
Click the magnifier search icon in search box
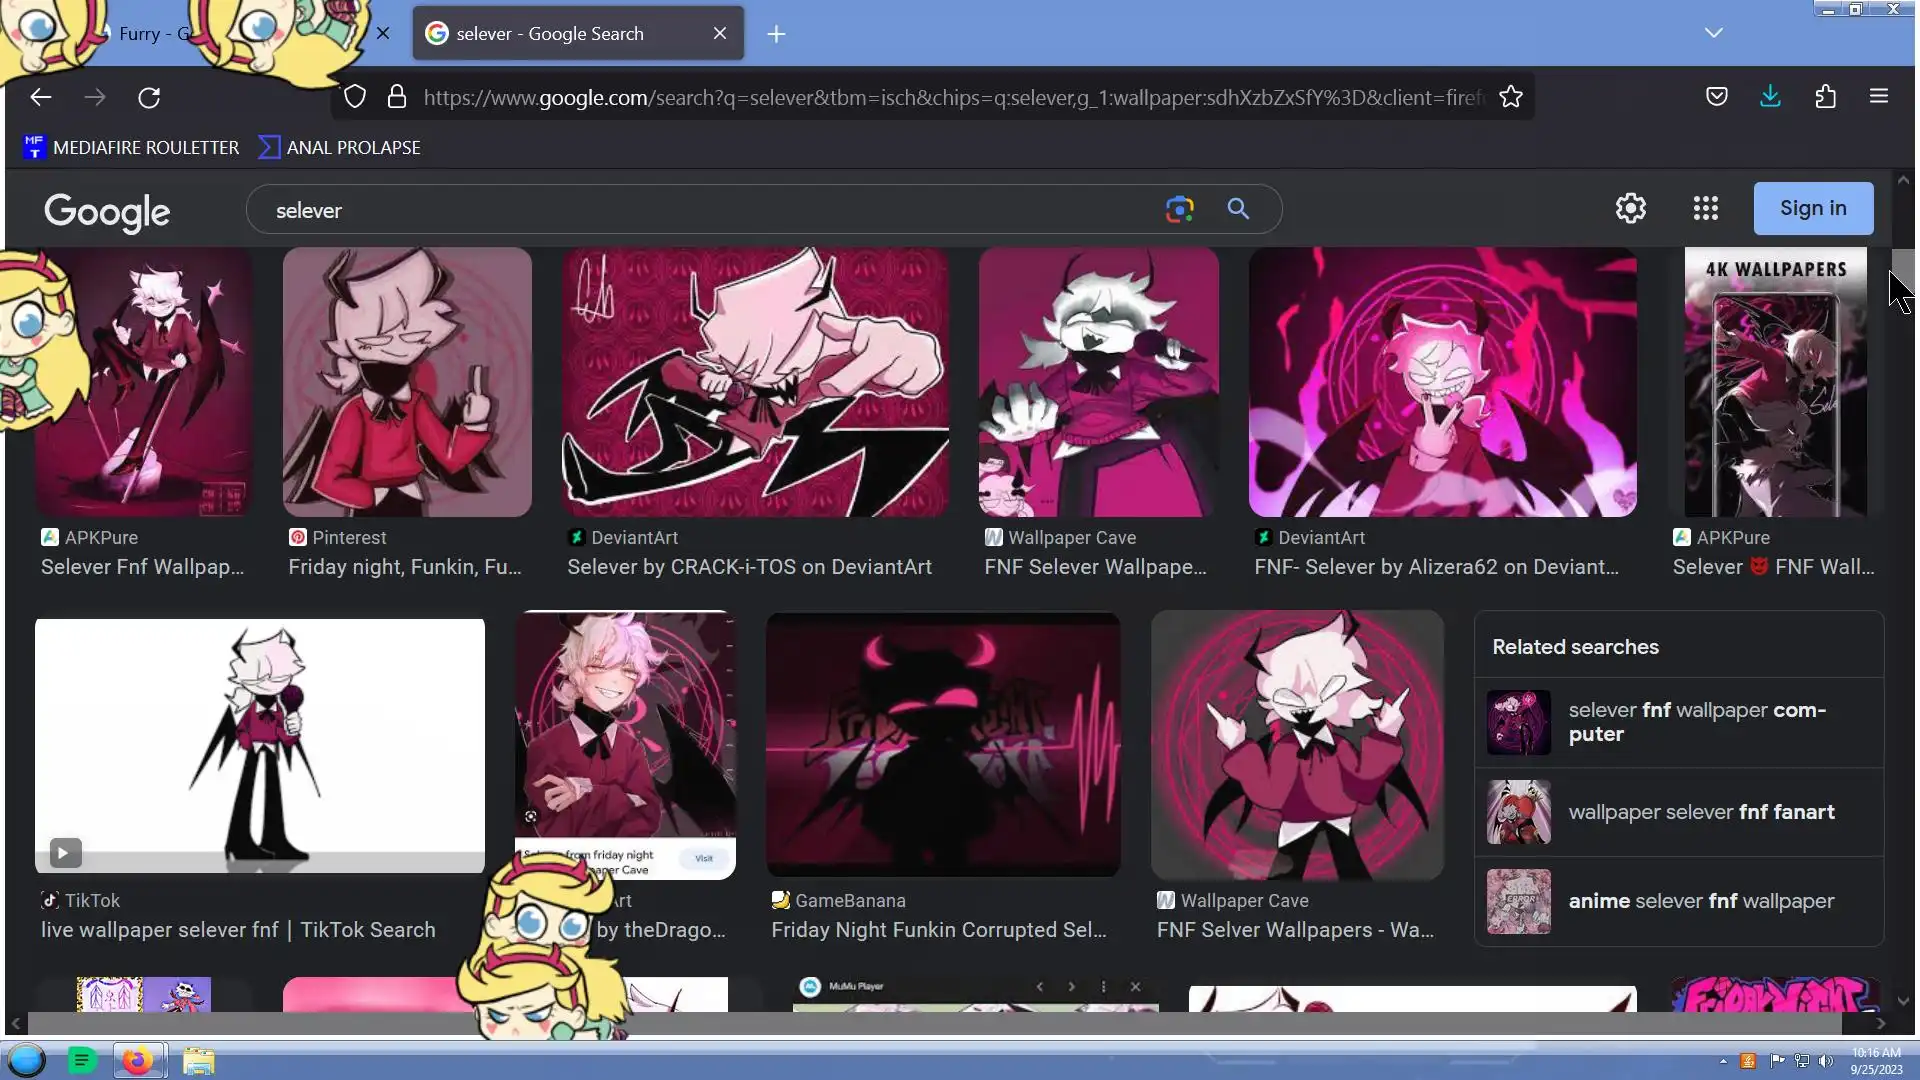(1238, 209)
